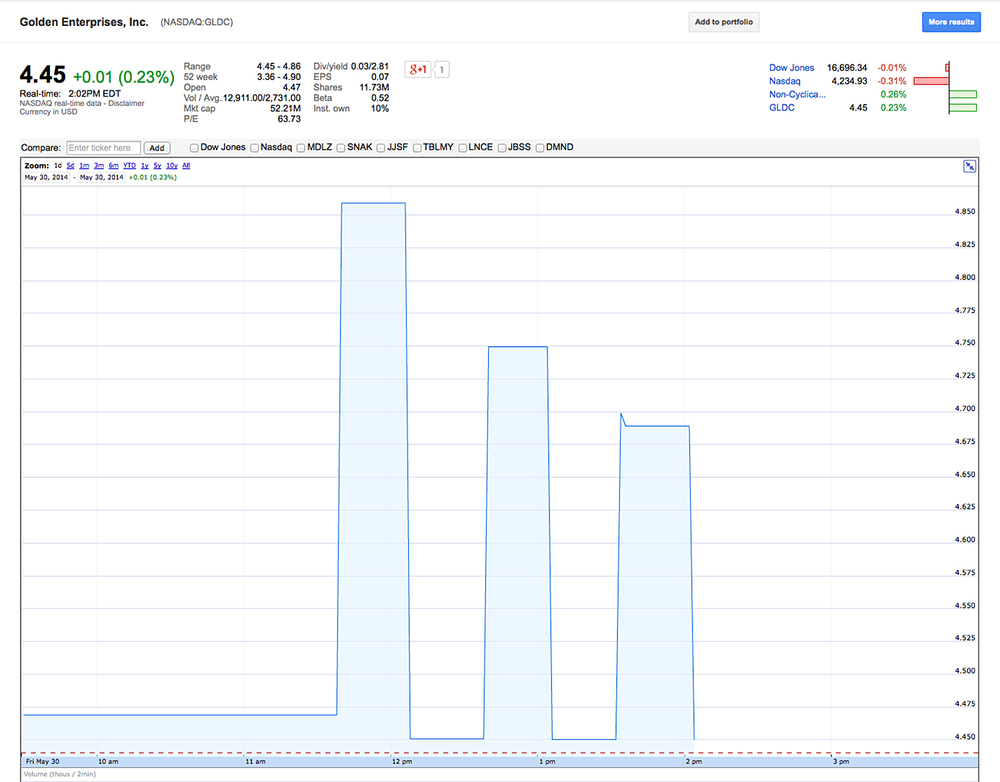Viewport: 1000px width, 782px height.
Task: Toggle Nasdaq comparison checkbox
Action: click(x=255, y=148)
